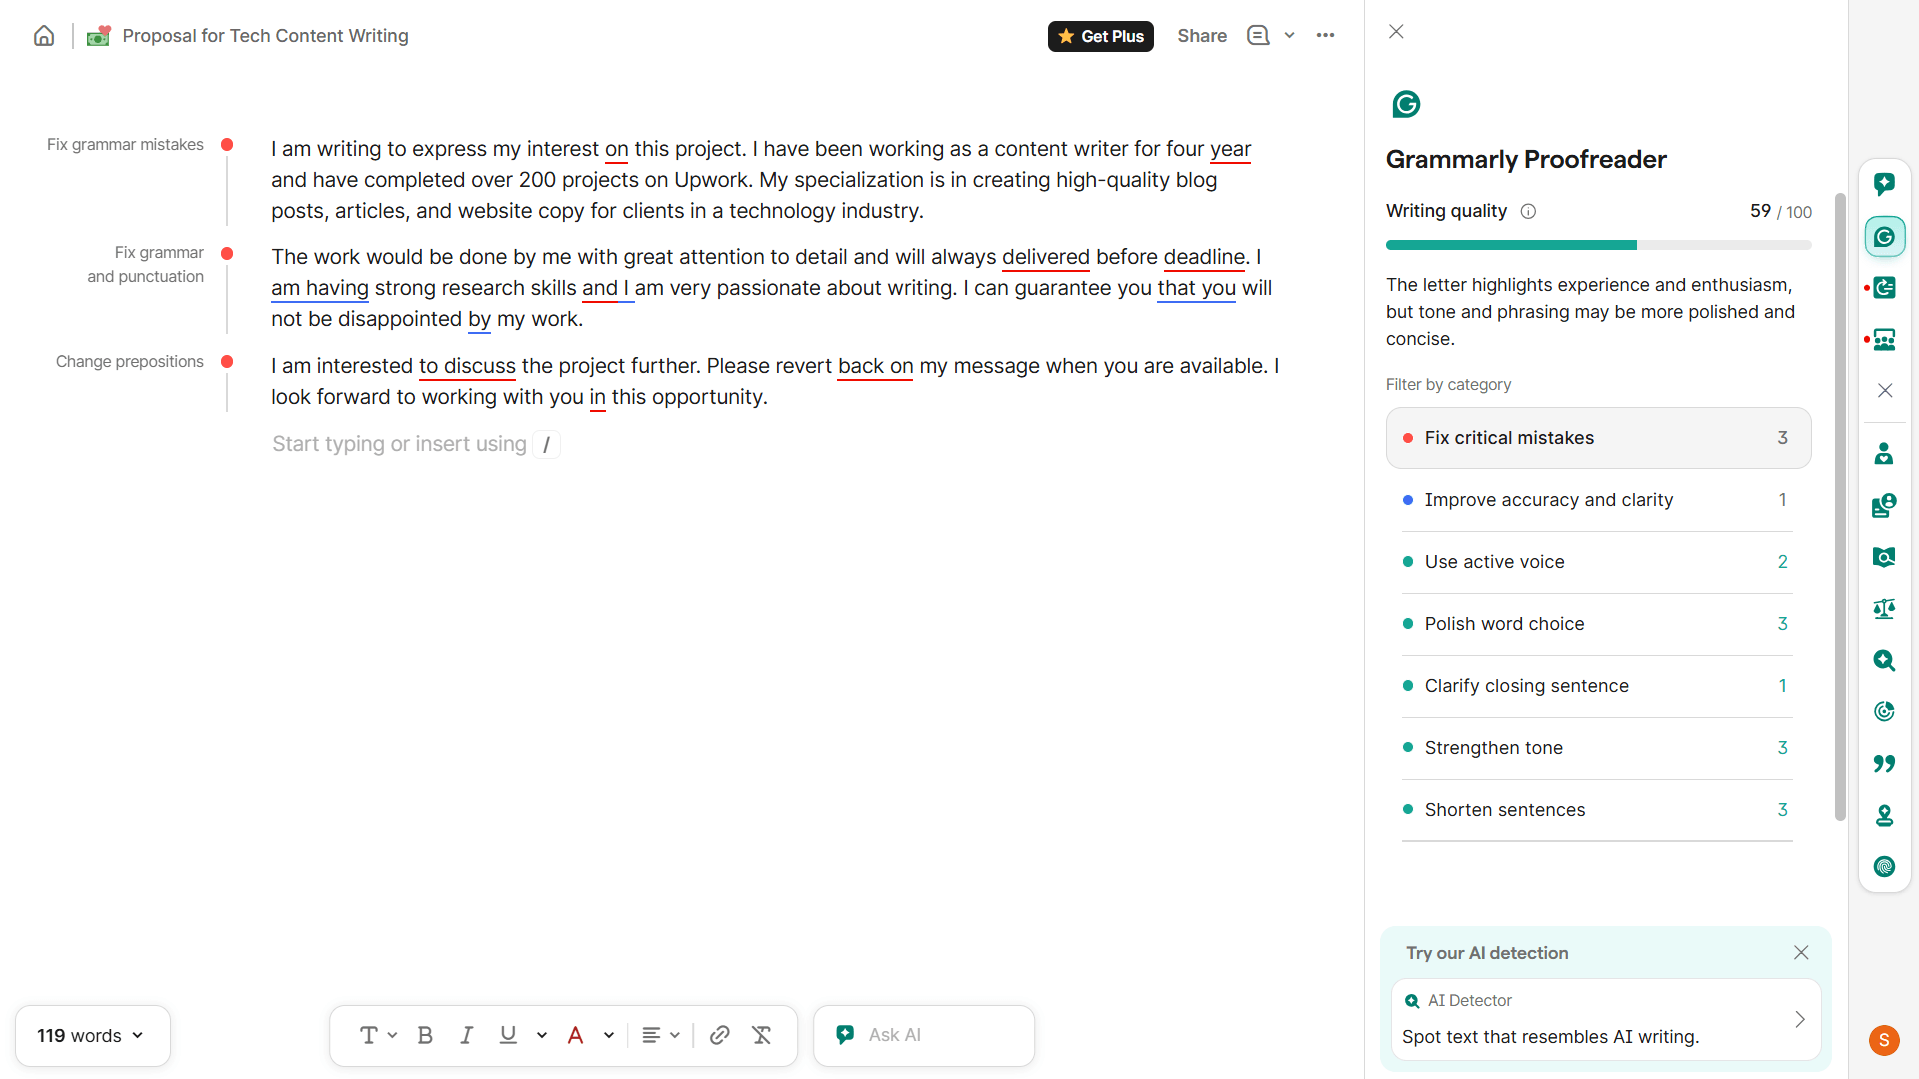Open the paraphraser agent sidebar icon
Image resolution: width=1919 pixels, height=1079 pixels.
click(1884, 288)
